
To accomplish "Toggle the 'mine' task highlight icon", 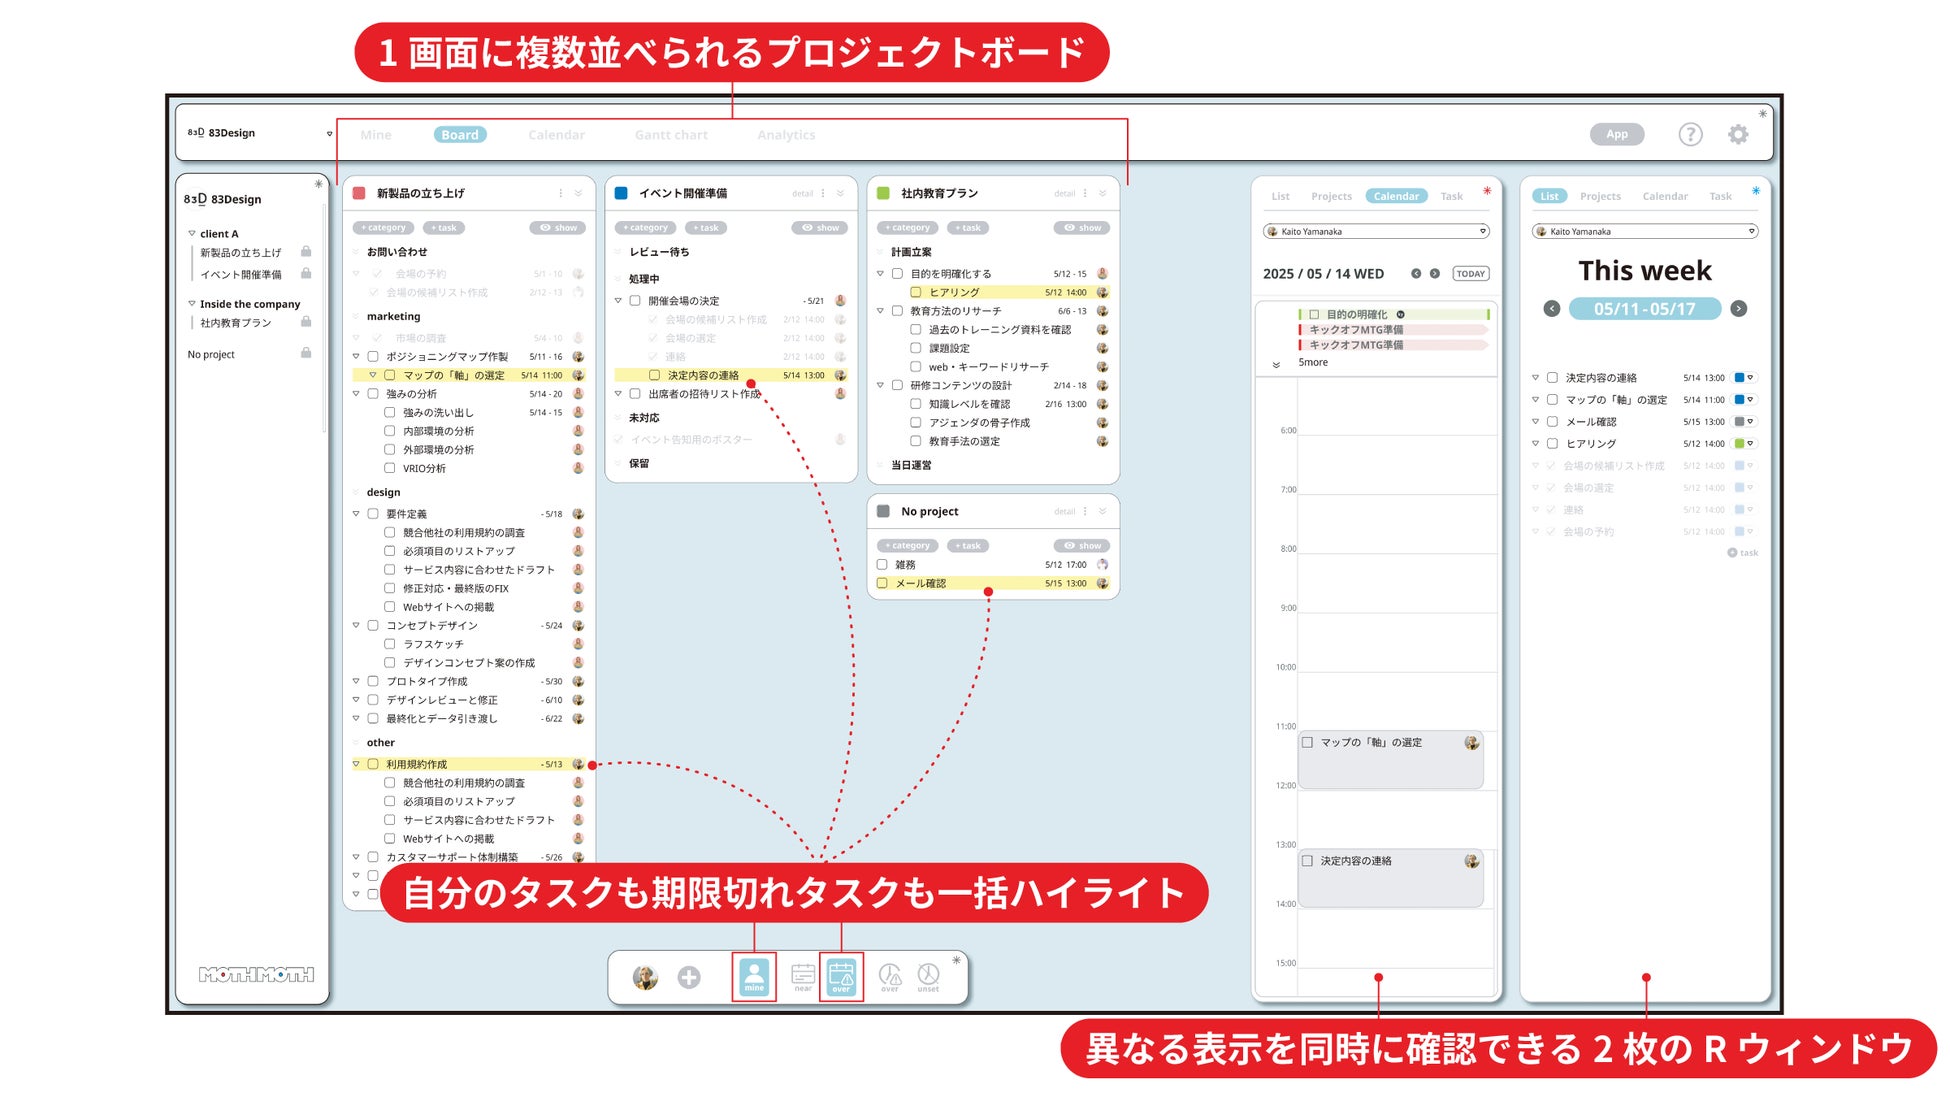I will (x=754, y=976).
